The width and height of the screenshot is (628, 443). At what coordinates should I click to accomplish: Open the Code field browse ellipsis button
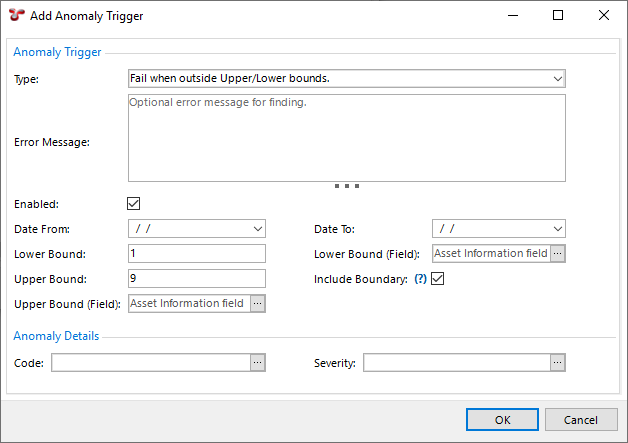click(258, 363)
